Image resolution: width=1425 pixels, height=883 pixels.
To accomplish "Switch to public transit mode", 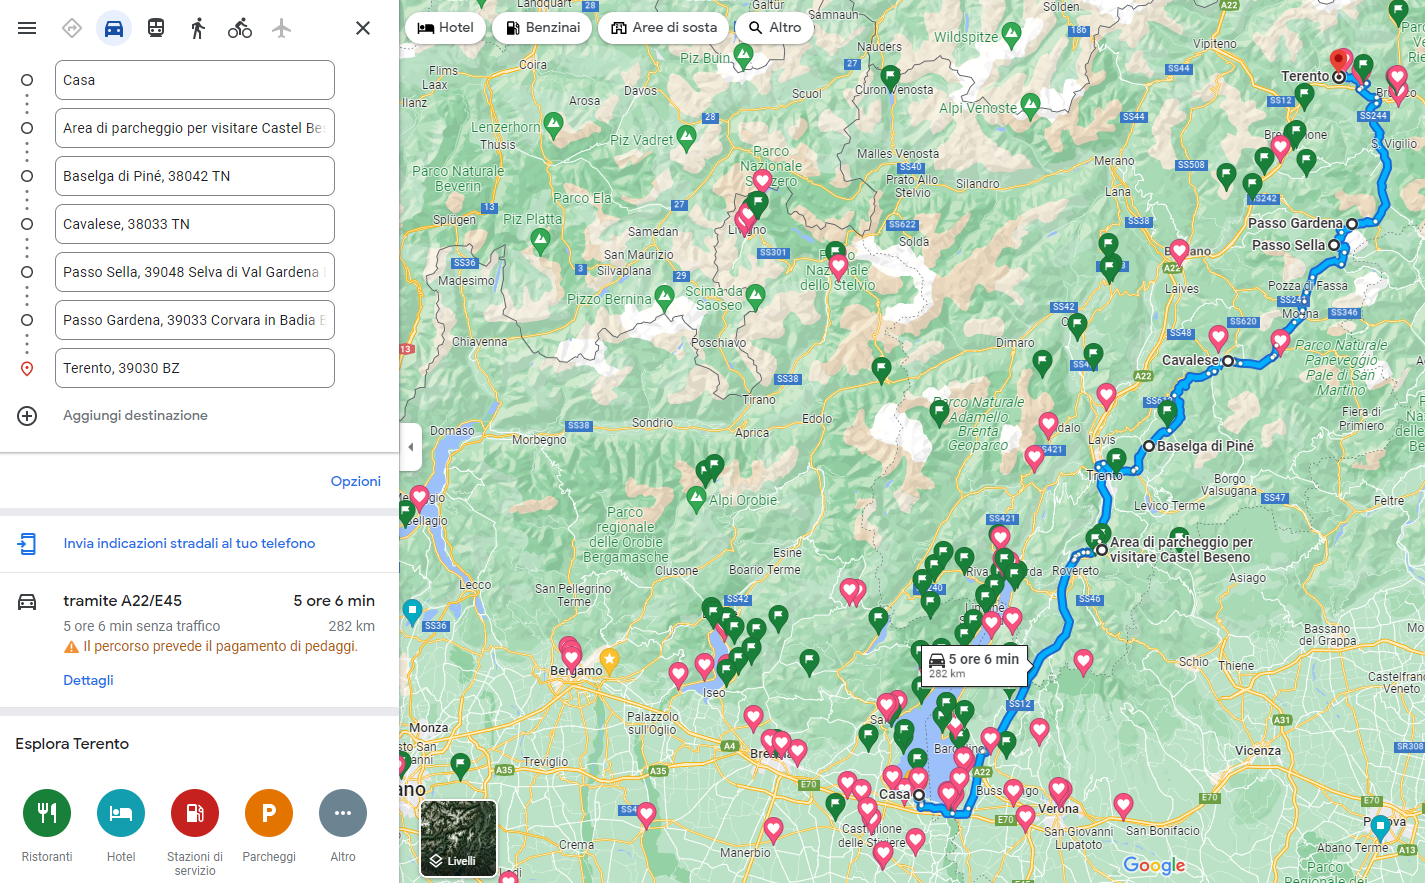I will point(156,28).
